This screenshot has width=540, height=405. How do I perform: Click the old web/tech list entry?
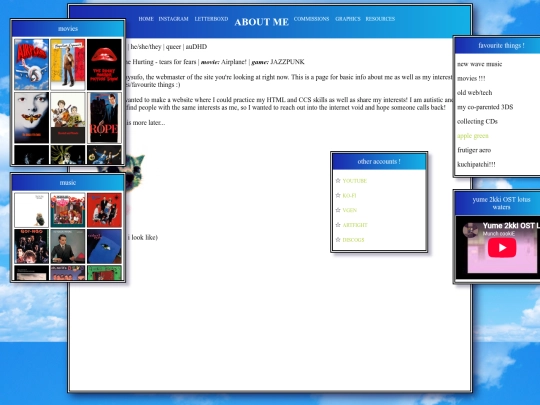pos(475,93)
